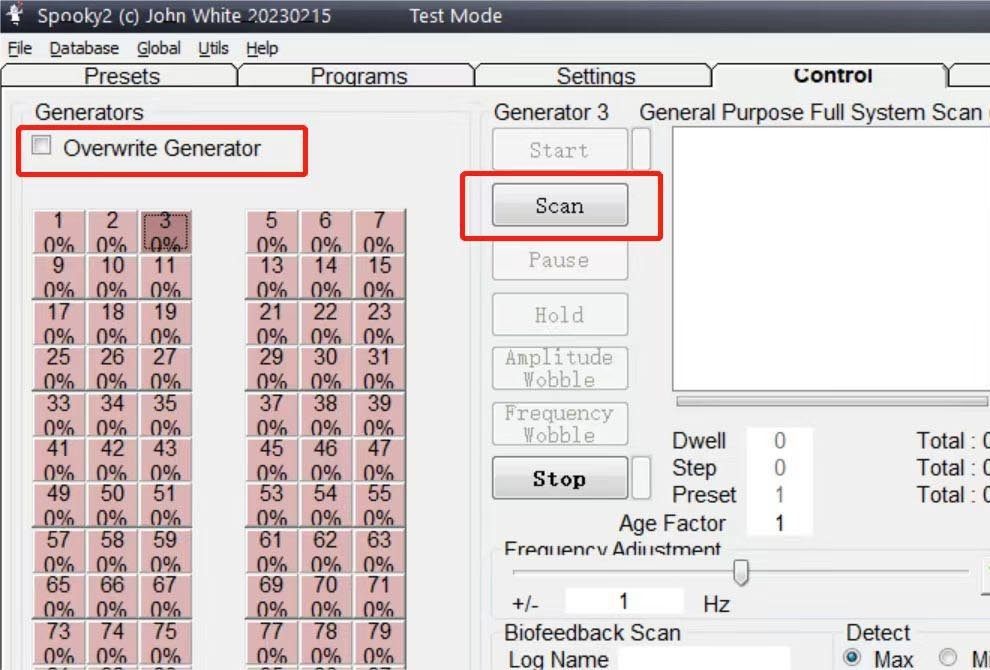990x670 pixels.
Task: Select generator 71 button
Action: [x=379, y=596]
